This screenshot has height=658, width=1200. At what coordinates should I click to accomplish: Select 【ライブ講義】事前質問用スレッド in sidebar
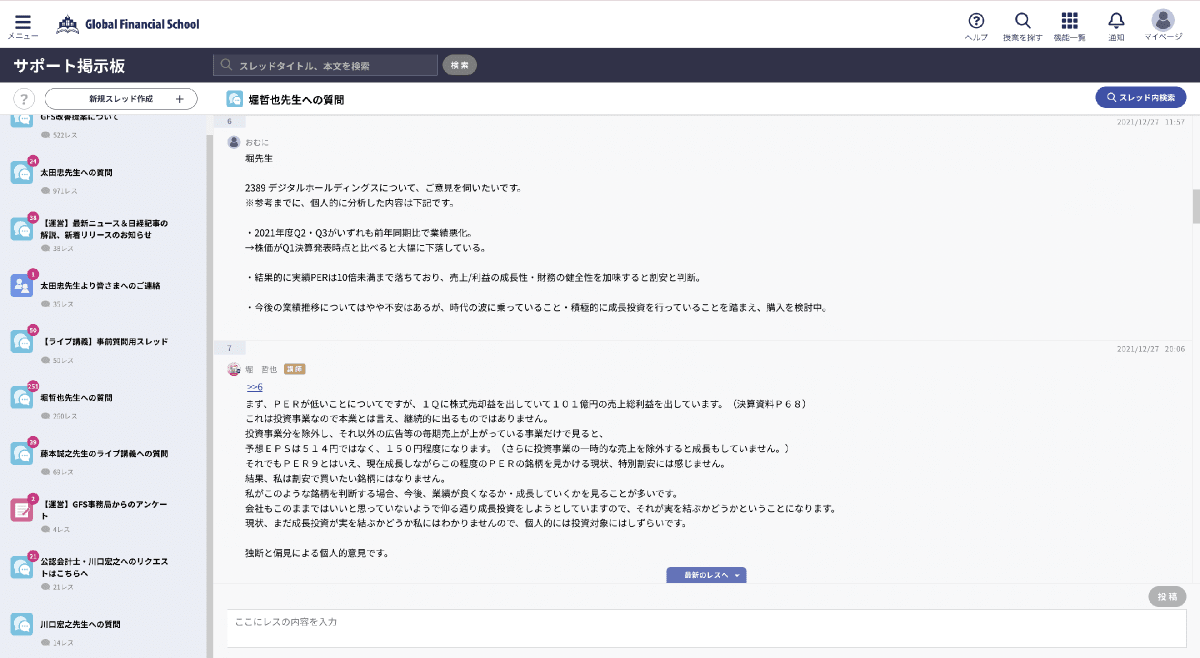tap(91, 341)
